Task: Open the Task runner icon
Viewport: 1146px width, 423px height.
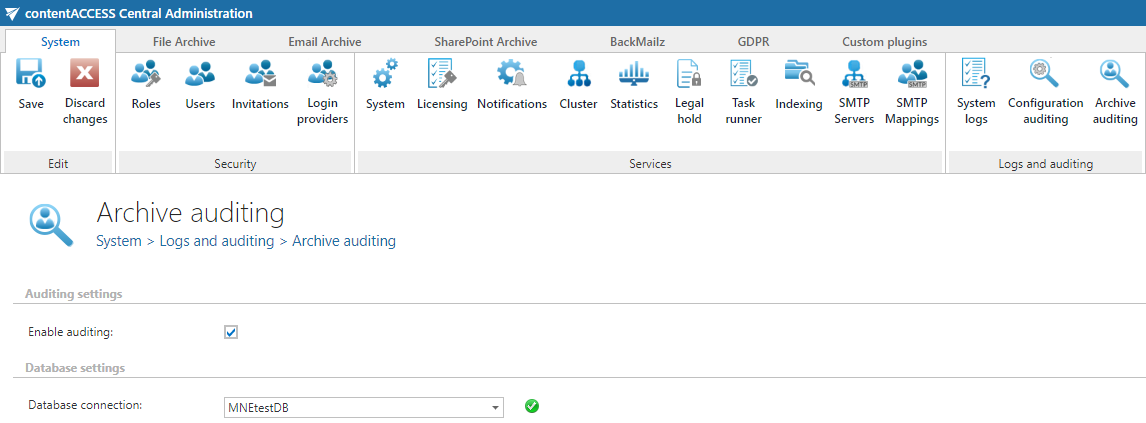Action: click(744, 75)
